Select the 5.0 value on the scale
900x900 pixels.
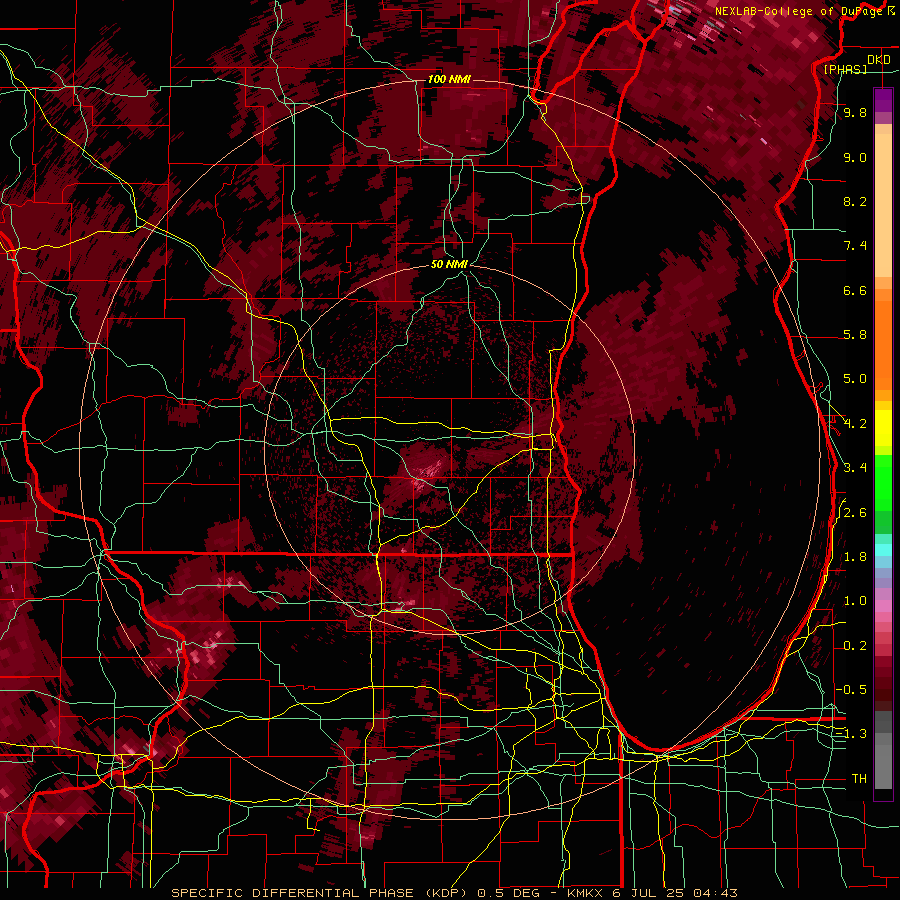coord(855,379)
